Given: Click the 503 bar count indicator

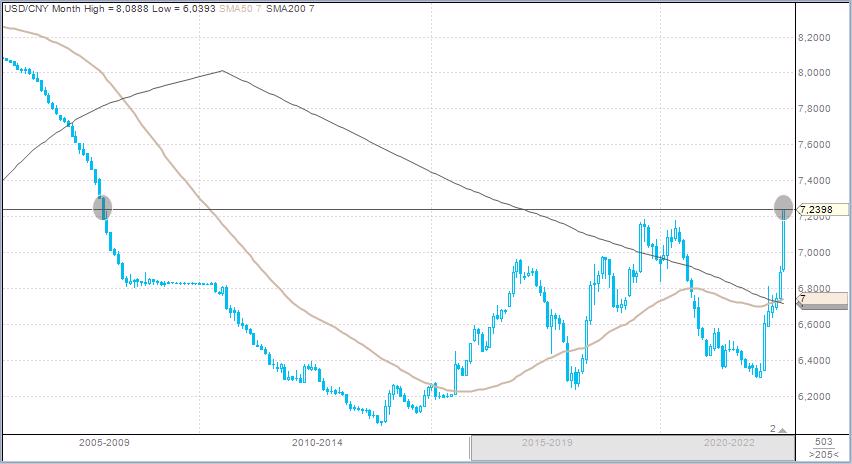Looking at the screenshot, I should point(824,441).
